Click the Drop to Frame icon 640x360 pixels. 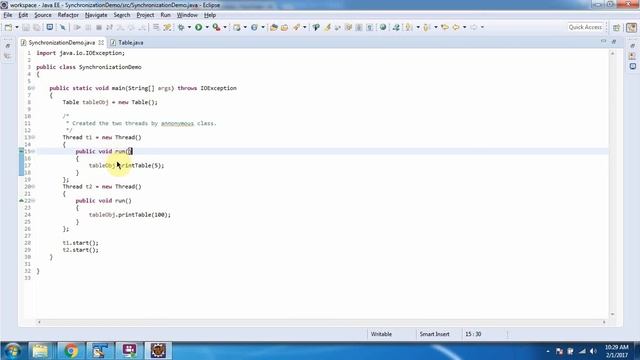(x=156, y=27)
